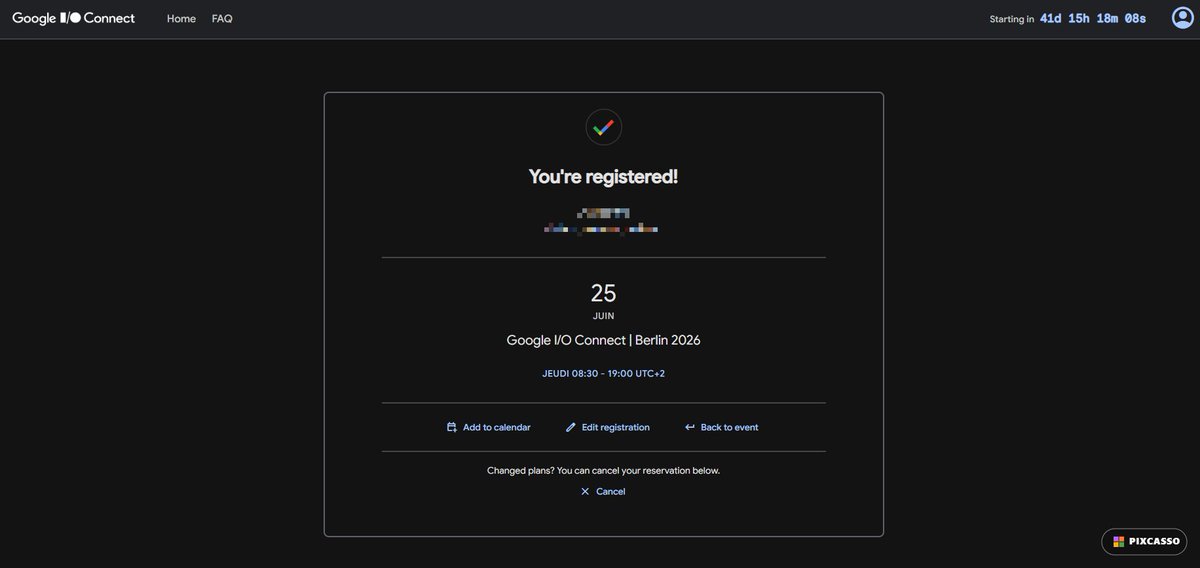Open the user account avatar icon

click(x=1183, y=18)
